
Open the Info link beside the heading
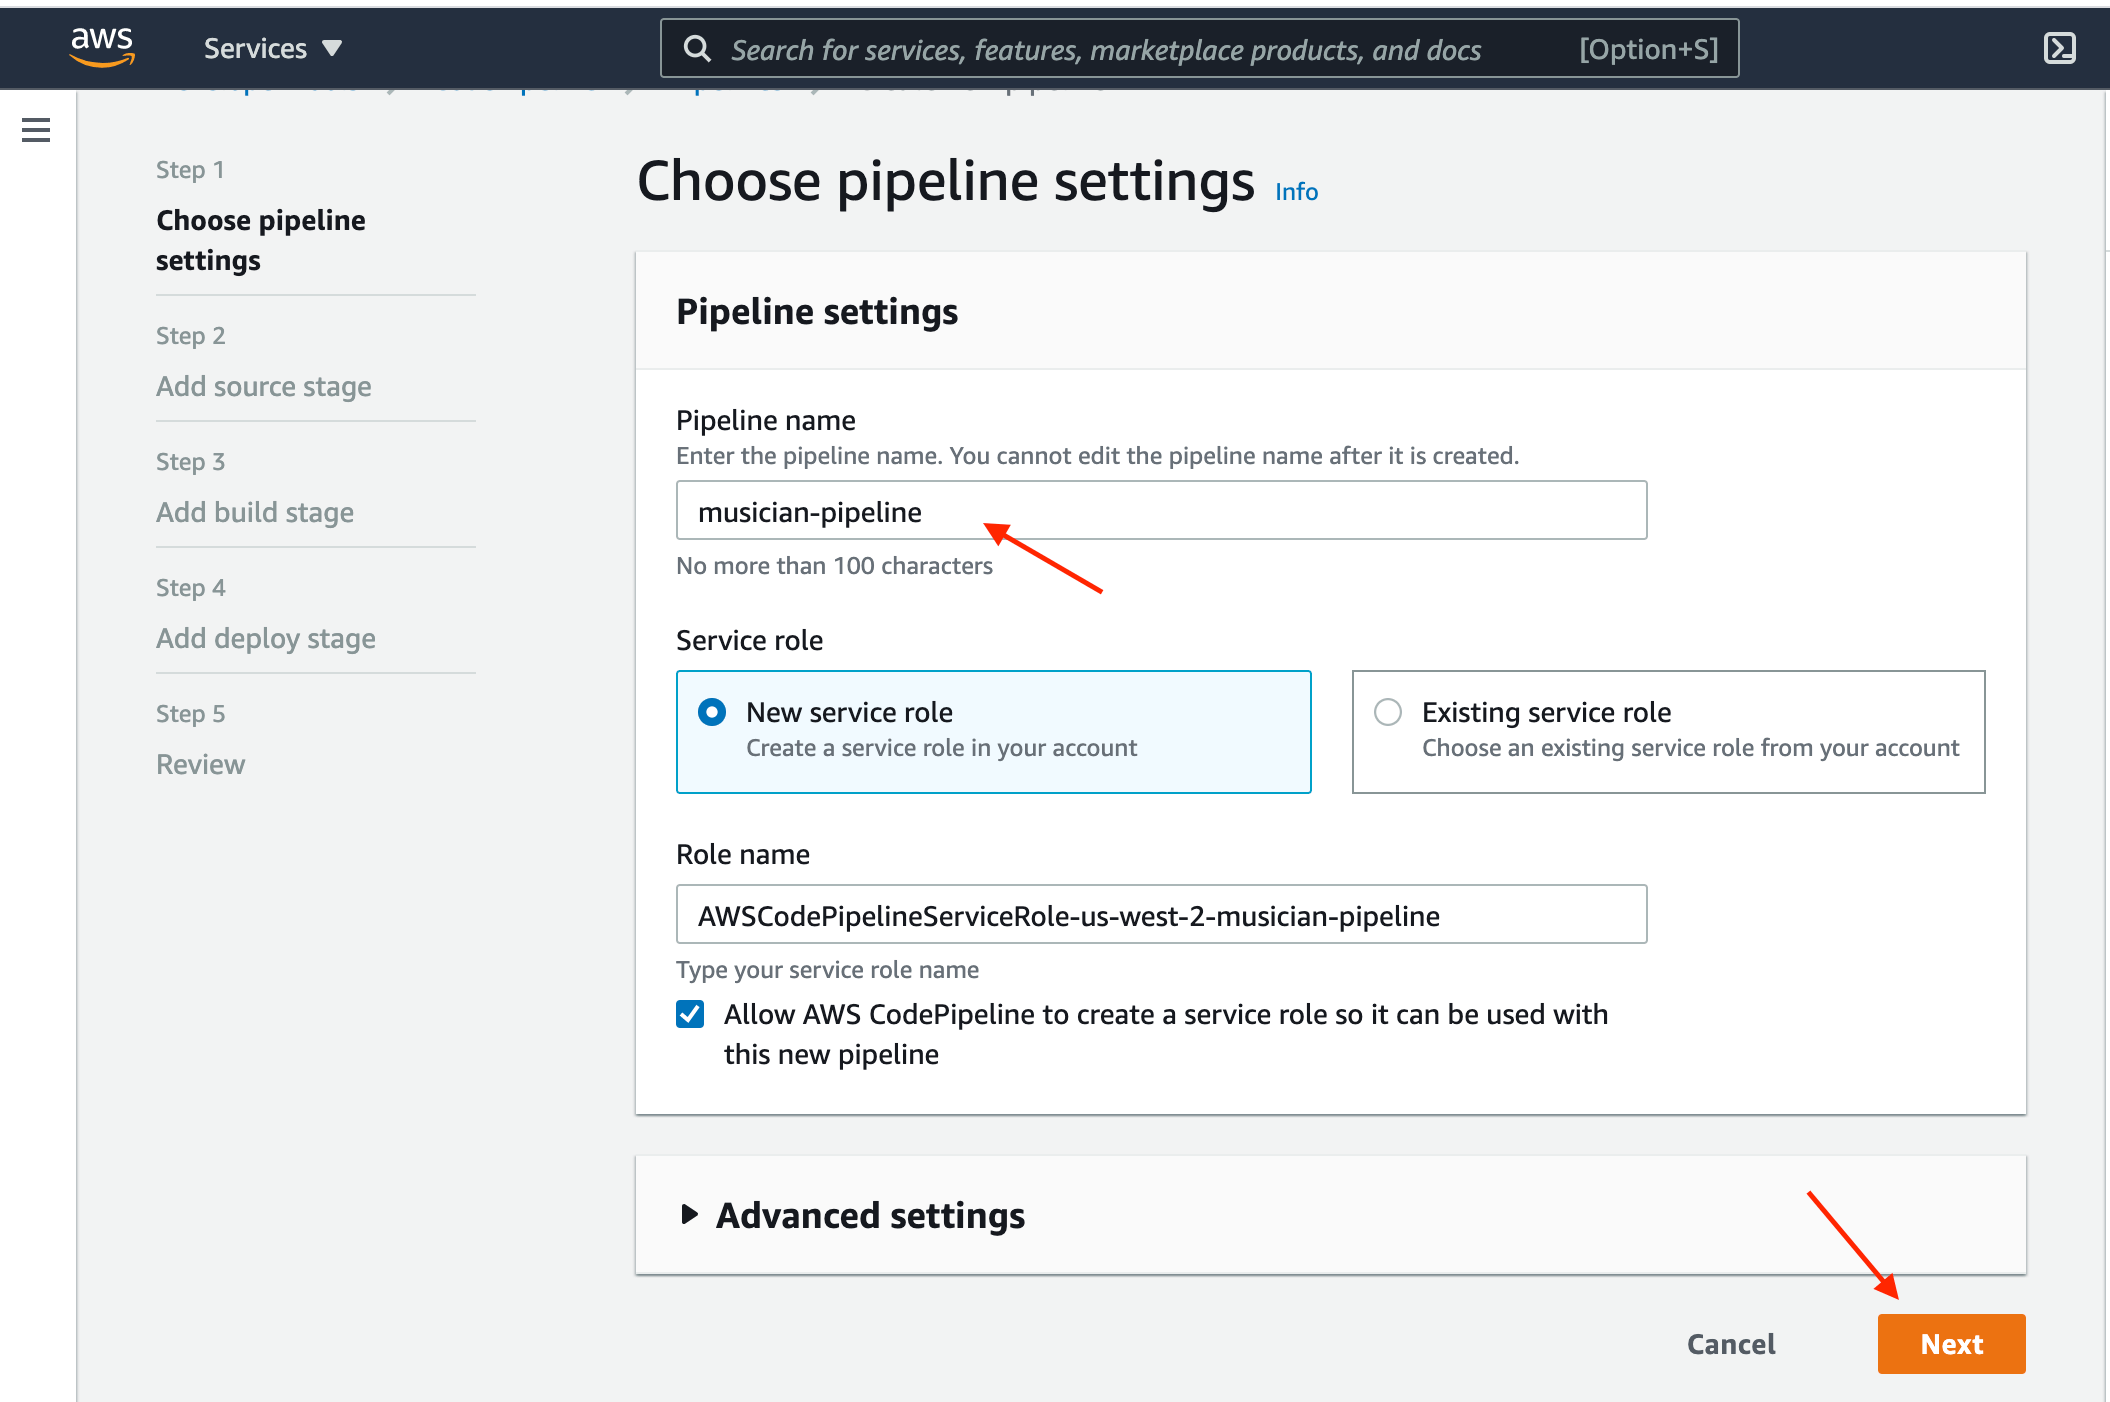[1296, 191]
